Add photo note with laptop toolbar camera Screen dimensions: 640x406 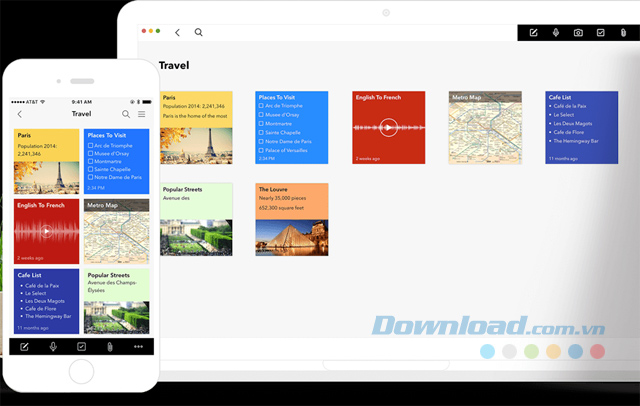pyautogui.click(x=578, y=33)
